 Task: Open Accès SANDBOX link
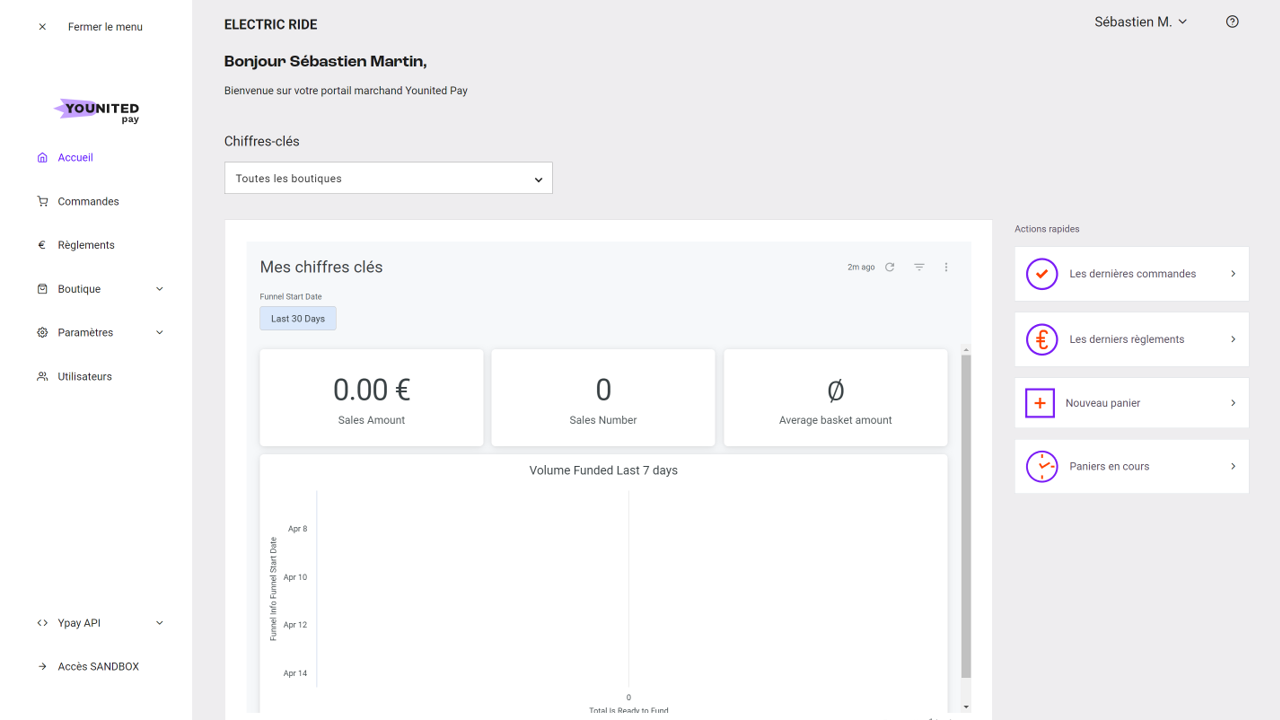pos(98,667)
